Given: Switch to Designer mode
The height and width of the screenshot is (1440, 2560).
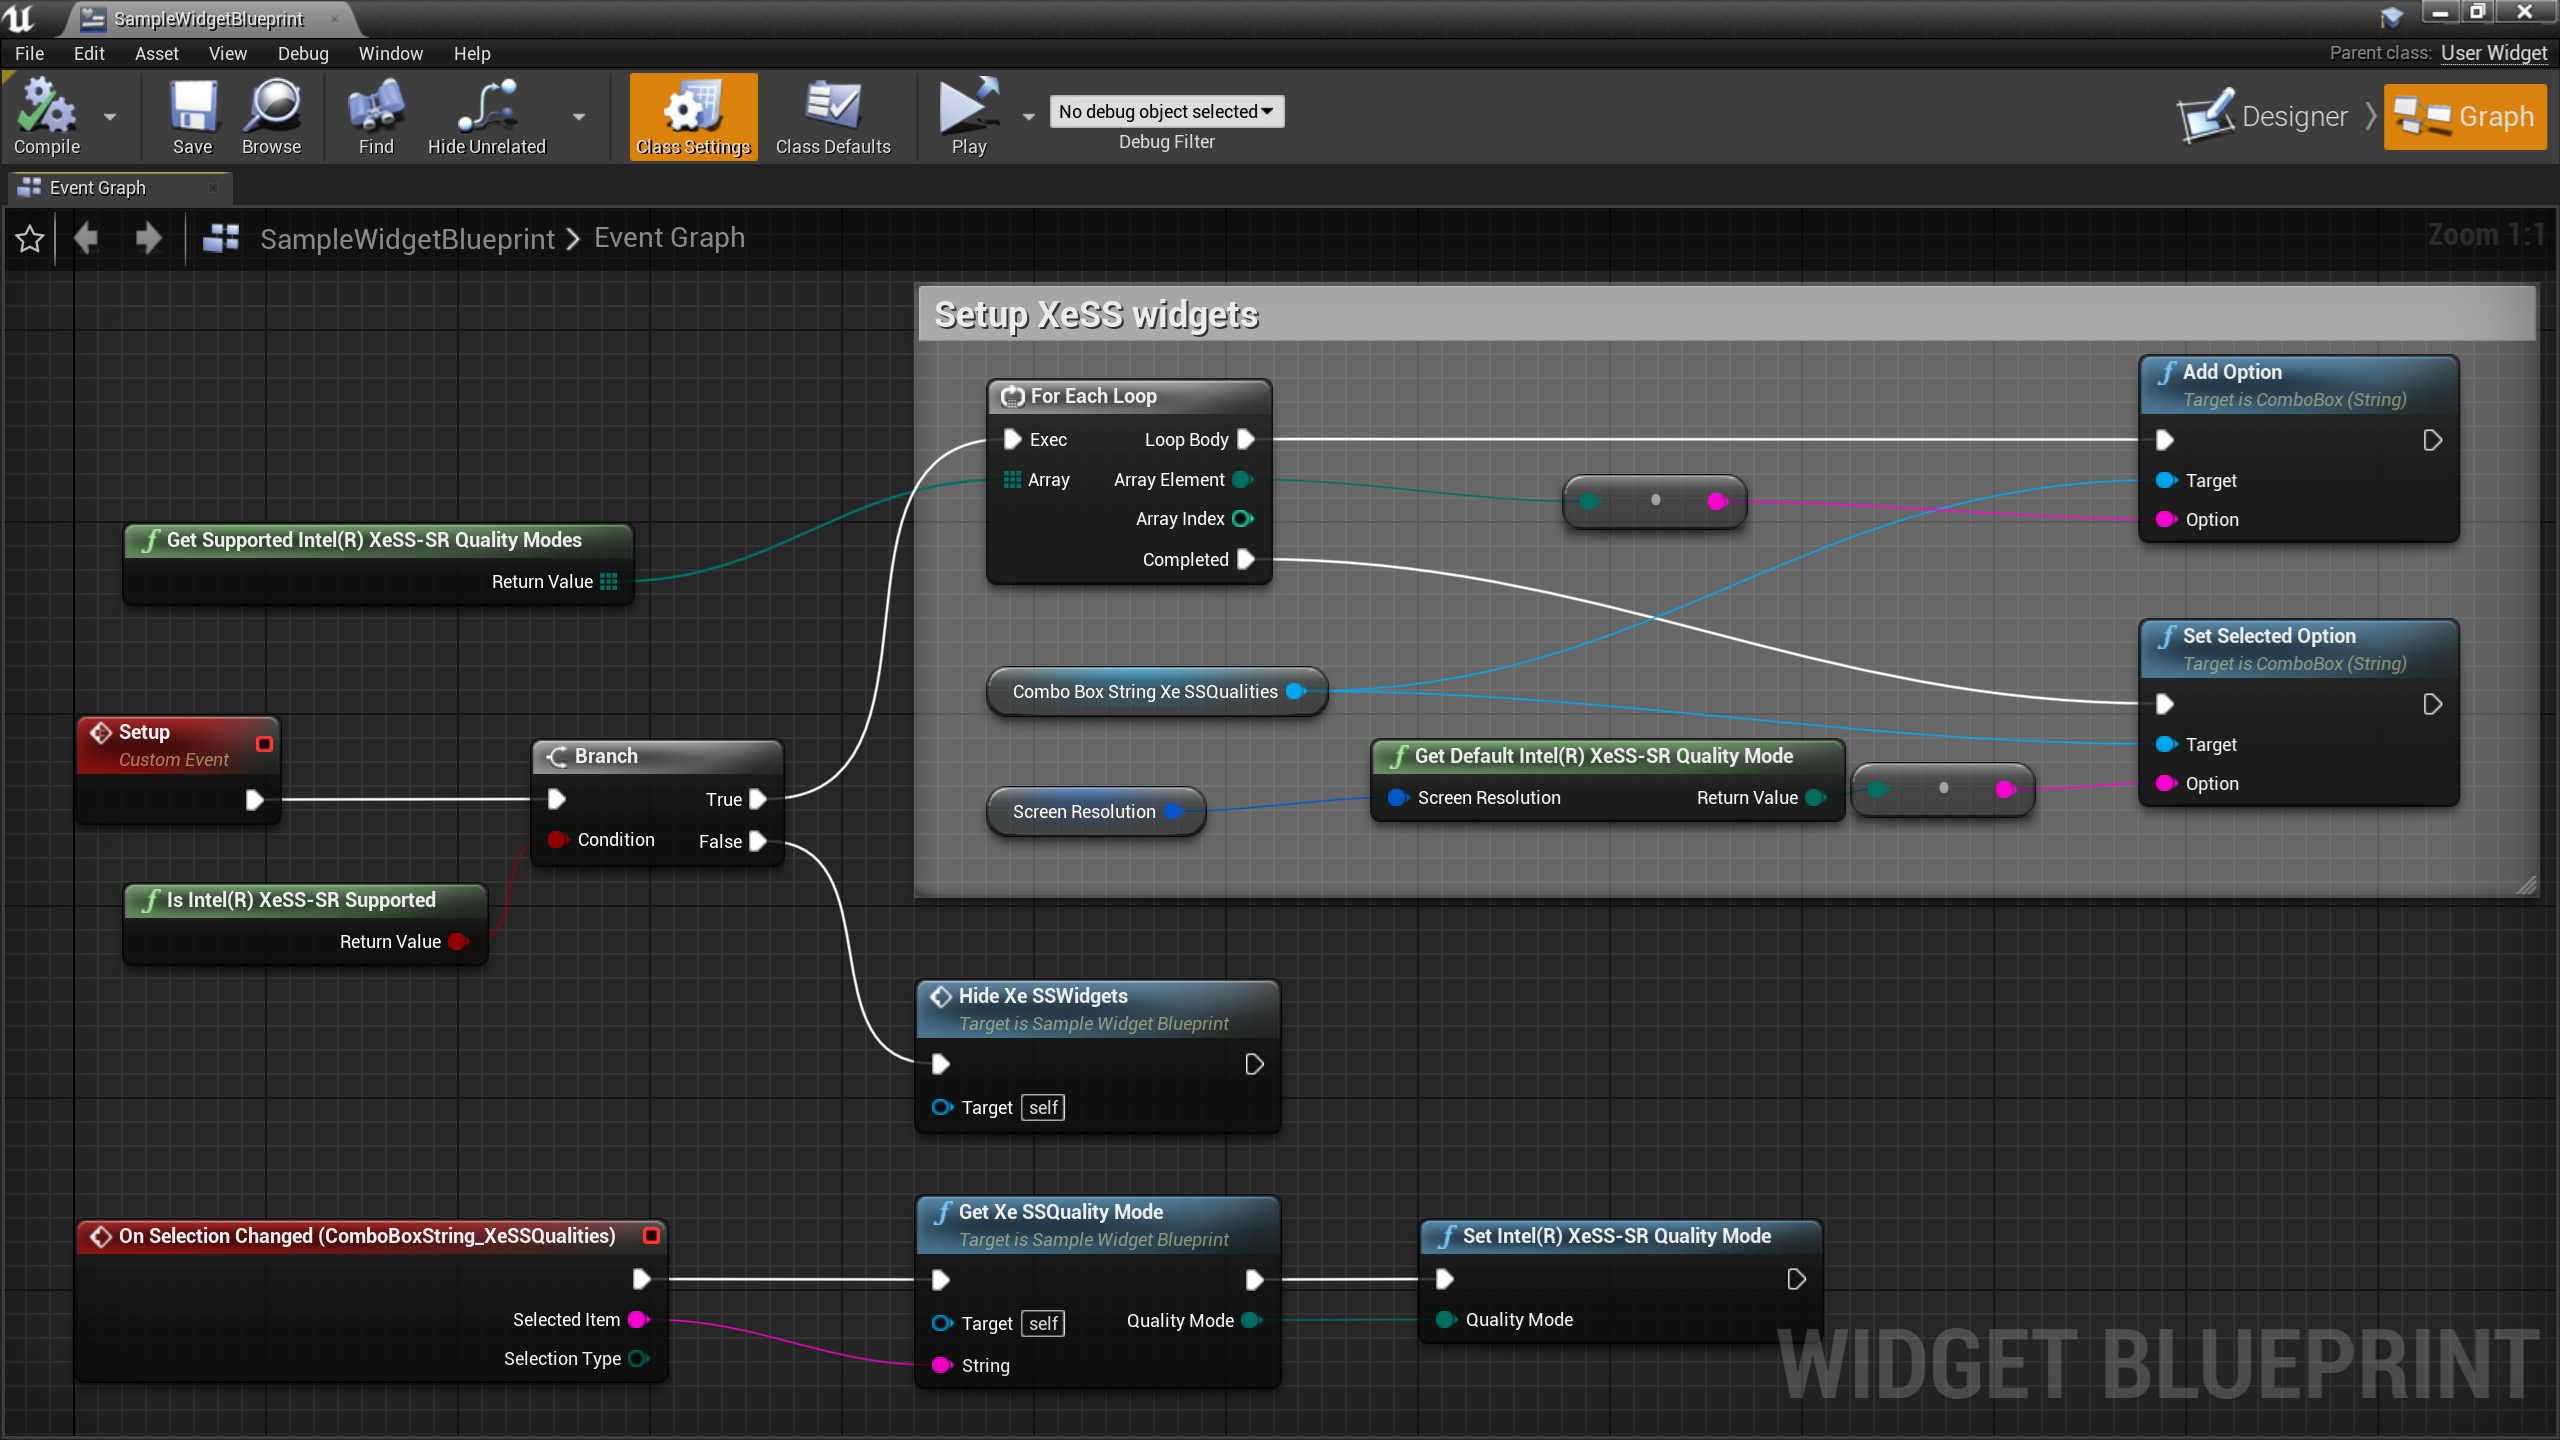Looking at the screenshot, I should click(x=2263, y=117).
